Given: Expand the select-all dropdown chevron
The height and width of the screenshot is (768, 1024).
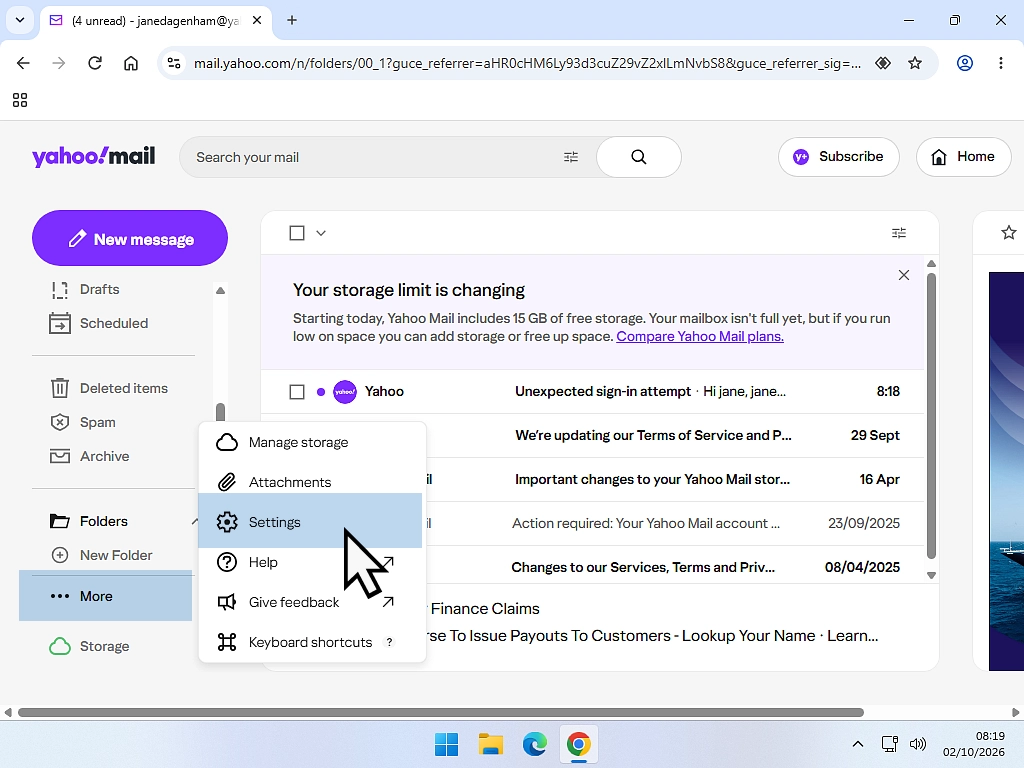Looking at the screenshot, I should [x=321, y=233].
